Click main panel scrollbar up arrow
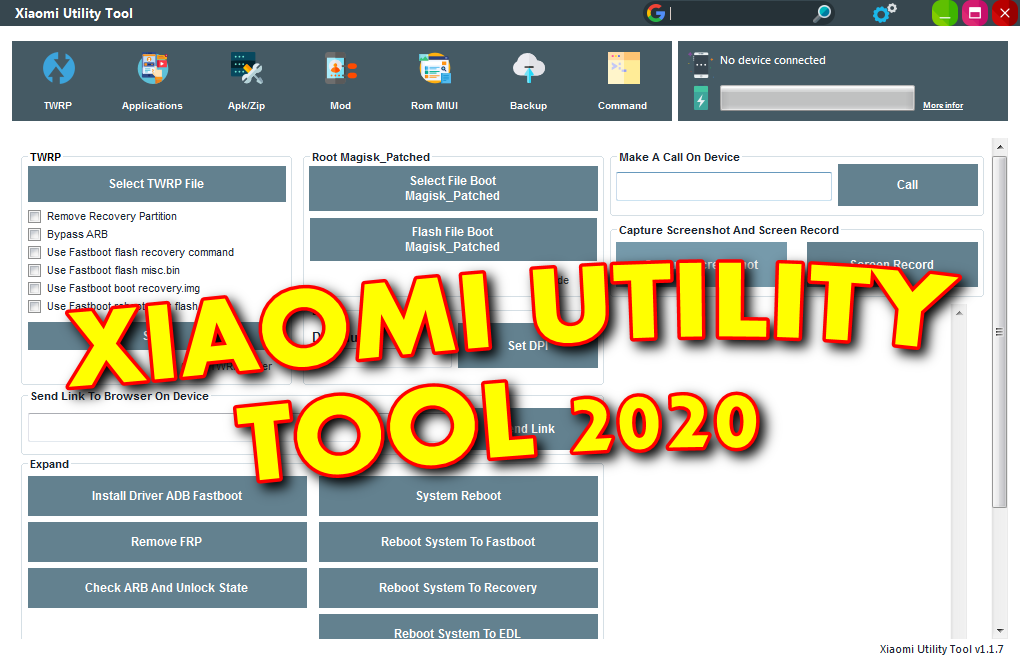Screen dimensions: 1020x661 [1000, 147]
